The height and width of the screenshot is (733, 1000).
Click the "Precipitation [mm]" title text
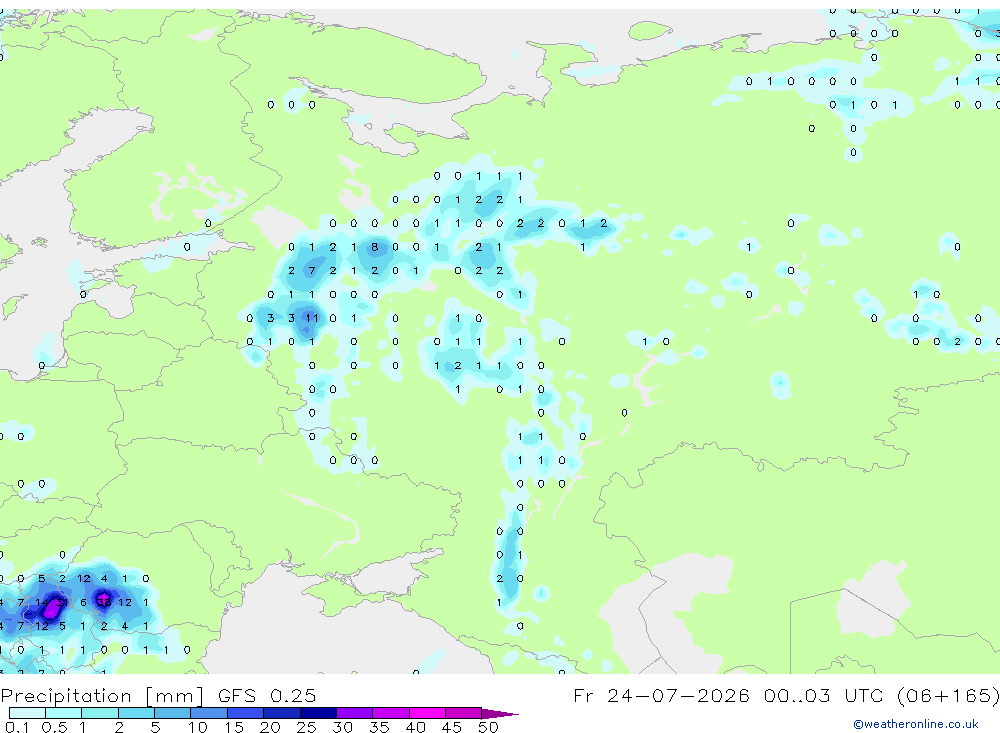(x=102, y=695)
